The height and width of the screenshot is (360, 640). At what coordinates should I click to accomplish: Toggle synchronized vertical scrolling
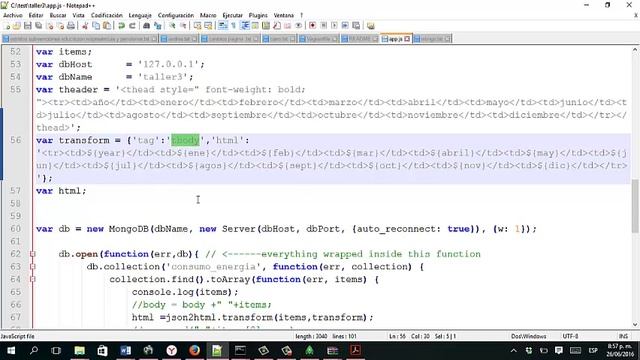pos(198,26)
